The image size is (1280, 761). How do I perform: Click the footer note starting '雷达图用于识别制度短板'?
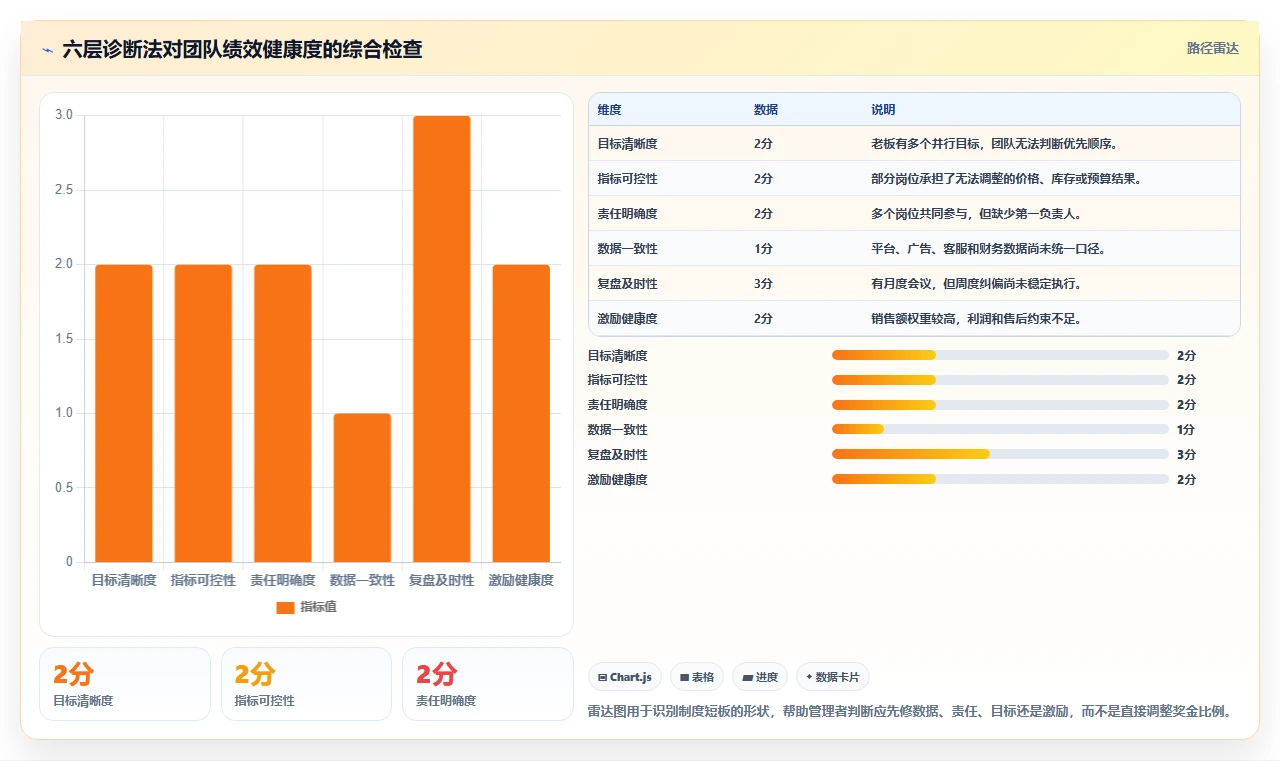click(x=910, y=712)
